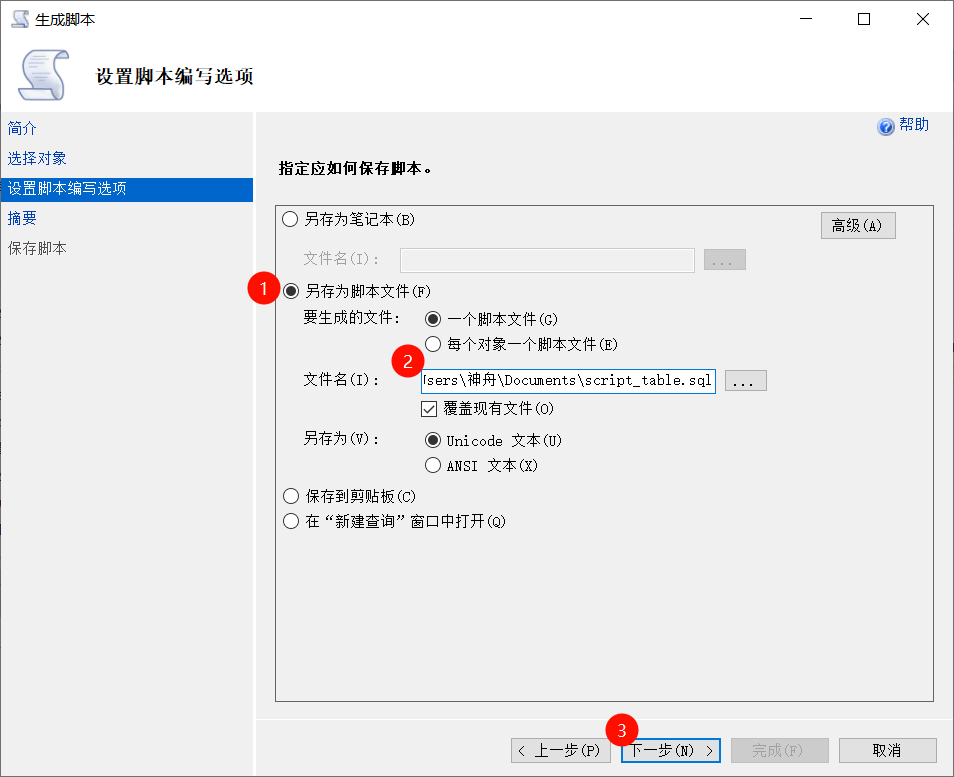Screen dimensions: 954x777
Task: Select the 设置脚本编写选项 step
Action: pyautogui.click(x=127, y=189)
